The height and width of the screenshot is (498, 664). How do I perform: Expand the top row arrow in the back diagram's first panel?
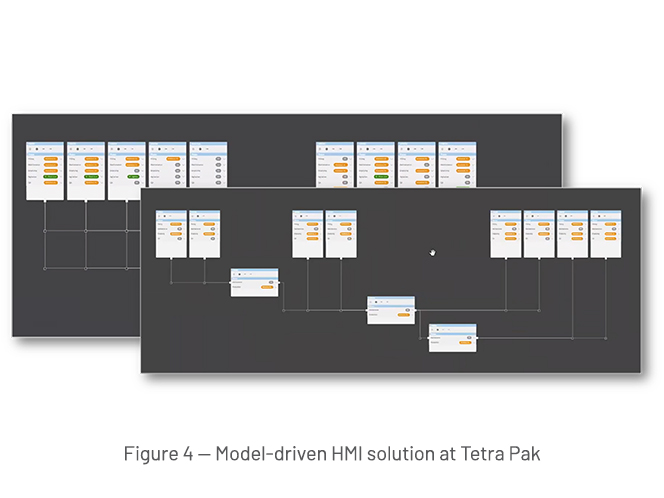click(60, 159)
